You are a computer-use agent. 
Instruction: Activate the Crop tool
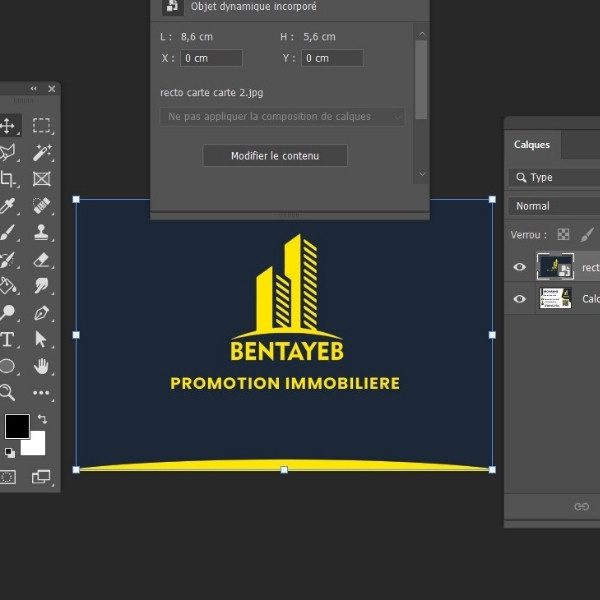(8, 179)
